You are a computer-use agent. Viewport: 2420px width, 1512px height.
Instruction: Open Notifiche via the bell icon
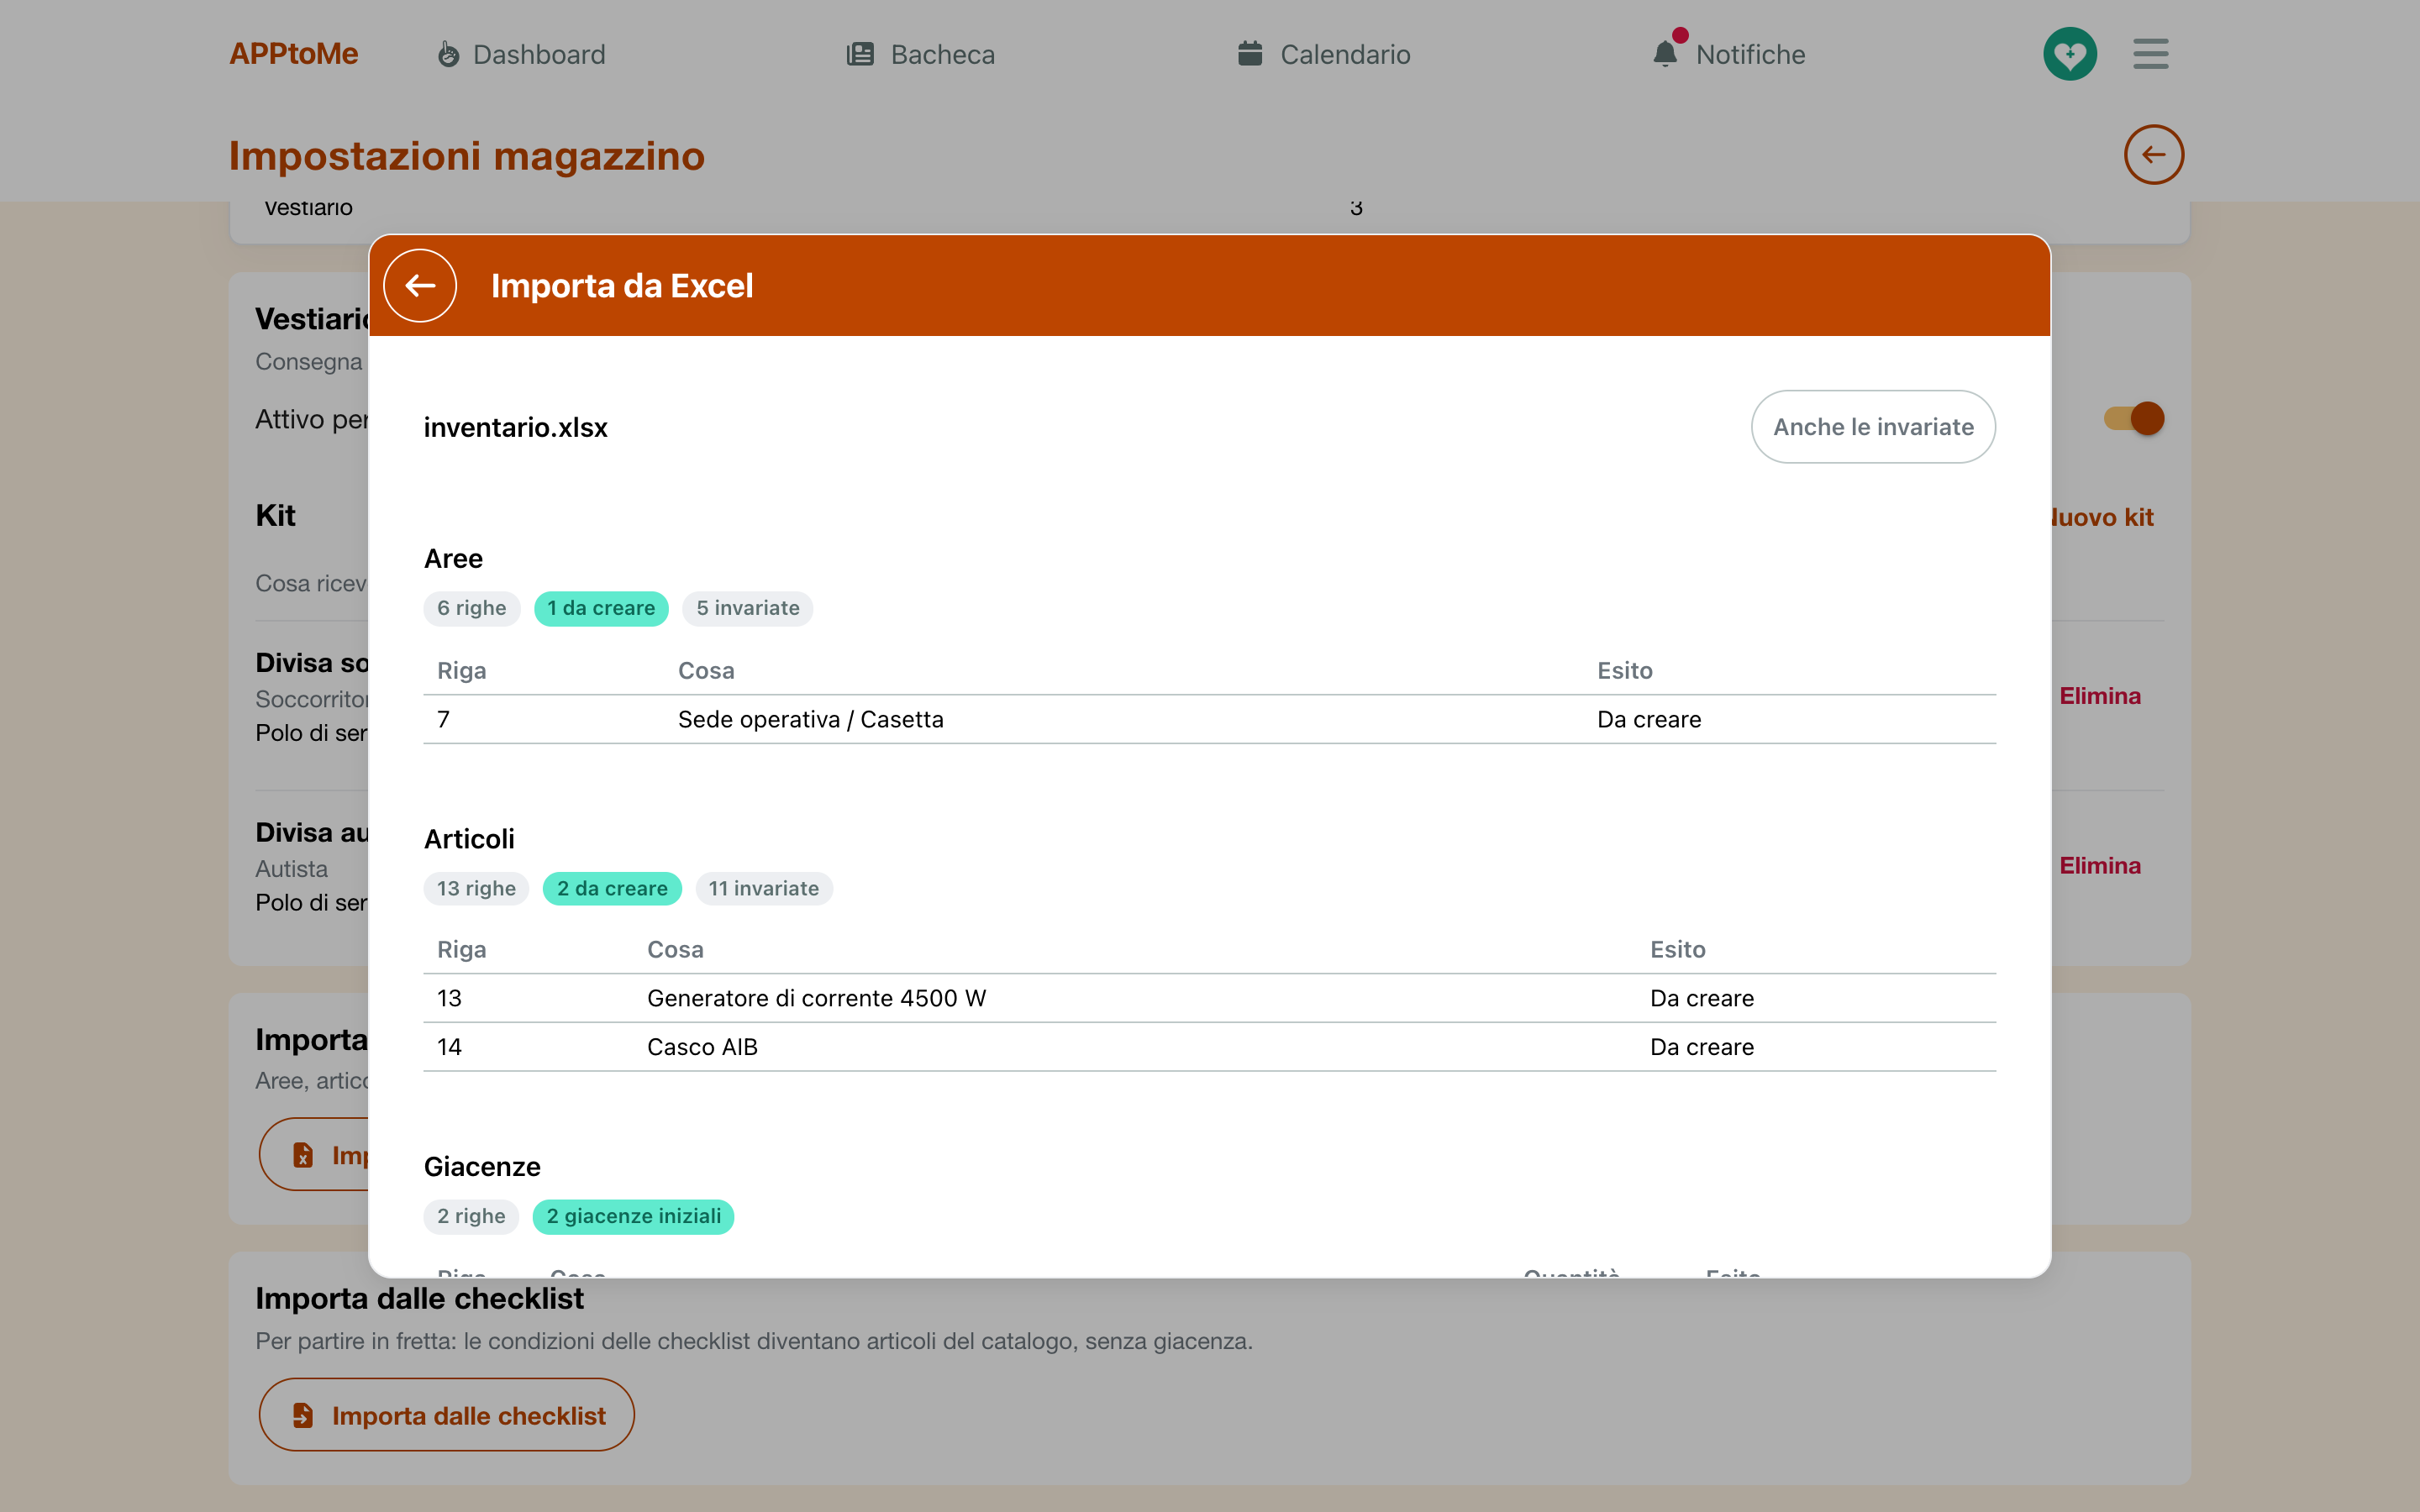[x=1665, y=54]
